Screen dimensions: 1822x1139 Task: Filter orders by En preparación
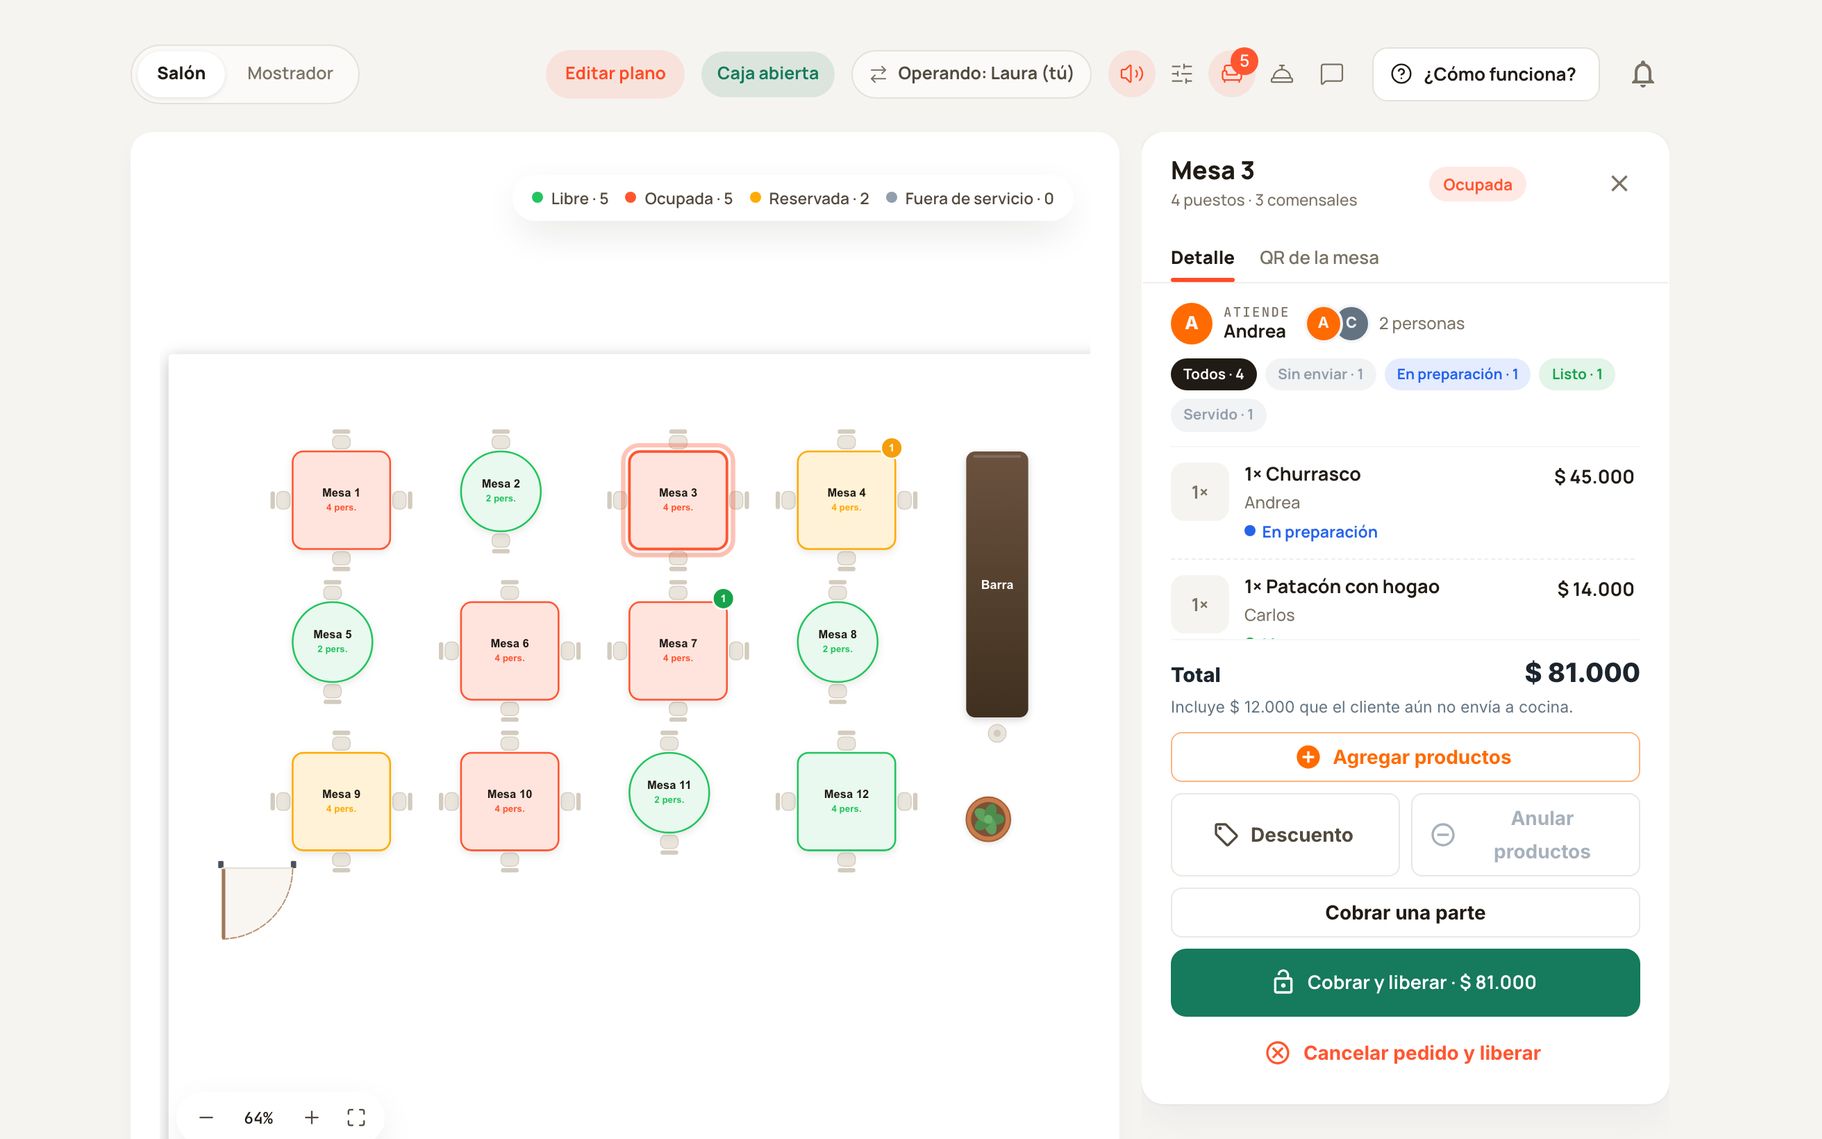(x=1457, y=374)
